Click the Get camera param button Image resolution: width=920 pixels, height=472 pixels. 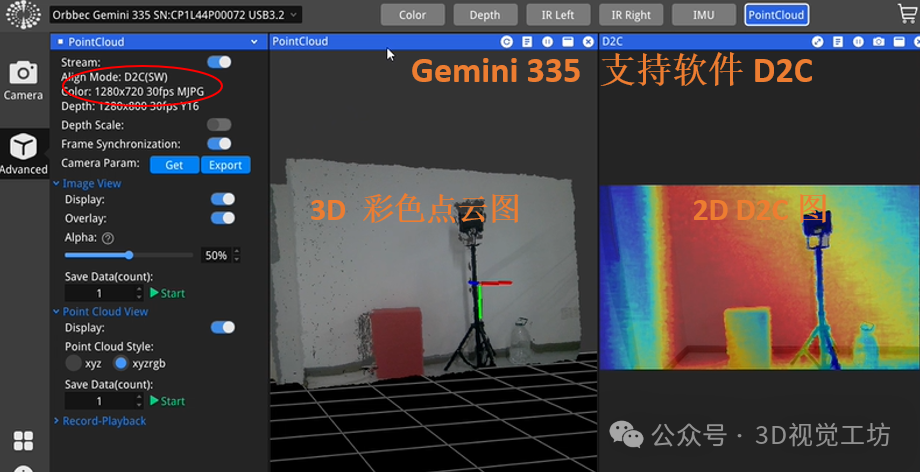174,165
